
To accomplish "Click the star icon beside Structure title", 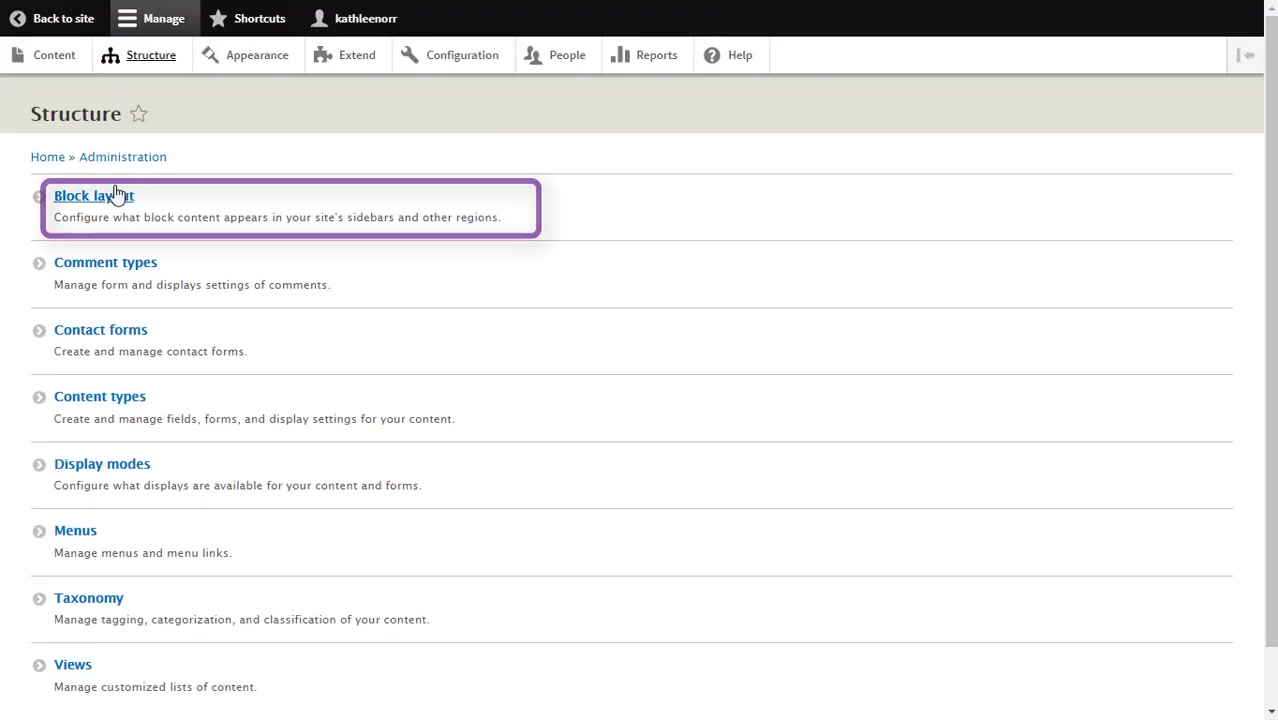I will (138, 114).
